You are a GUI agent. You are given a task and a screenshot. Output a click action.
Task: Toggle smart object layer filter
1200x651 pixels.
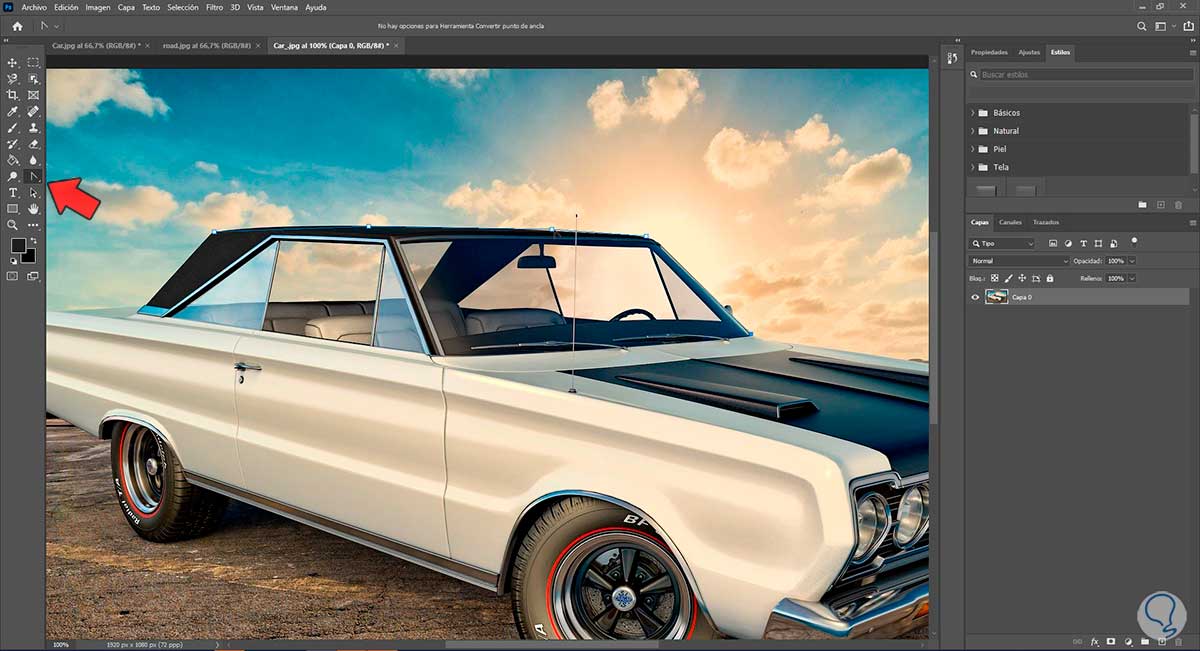(1114, 243)
